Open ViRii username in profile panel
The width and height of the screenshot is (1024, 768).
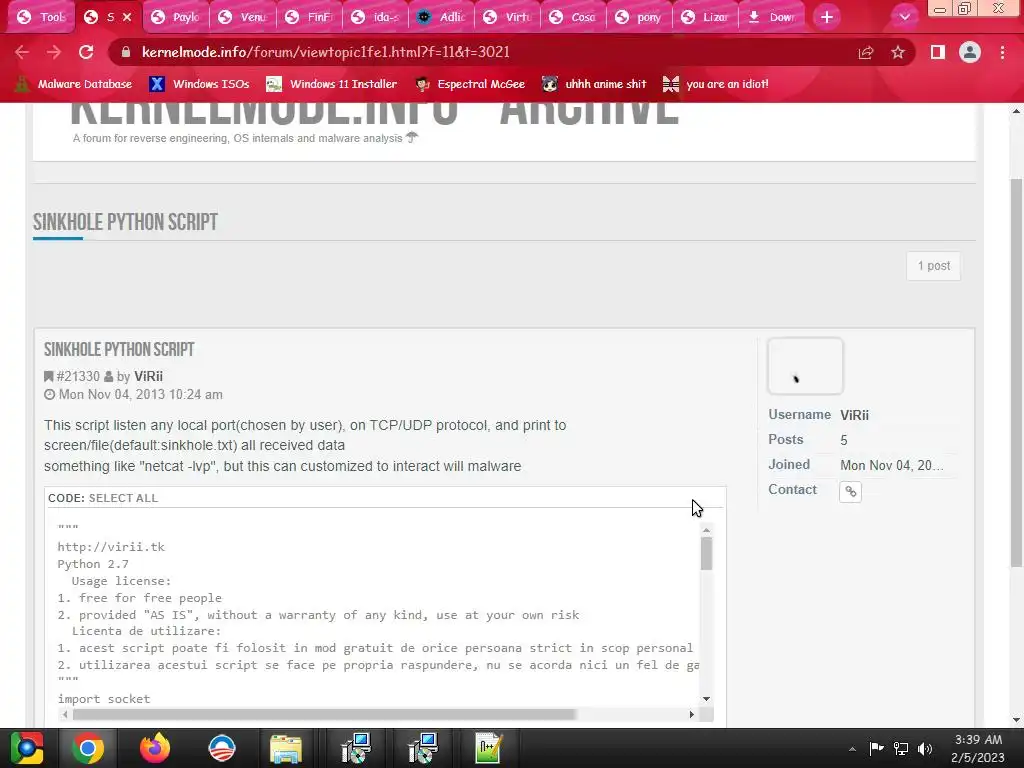854,415
